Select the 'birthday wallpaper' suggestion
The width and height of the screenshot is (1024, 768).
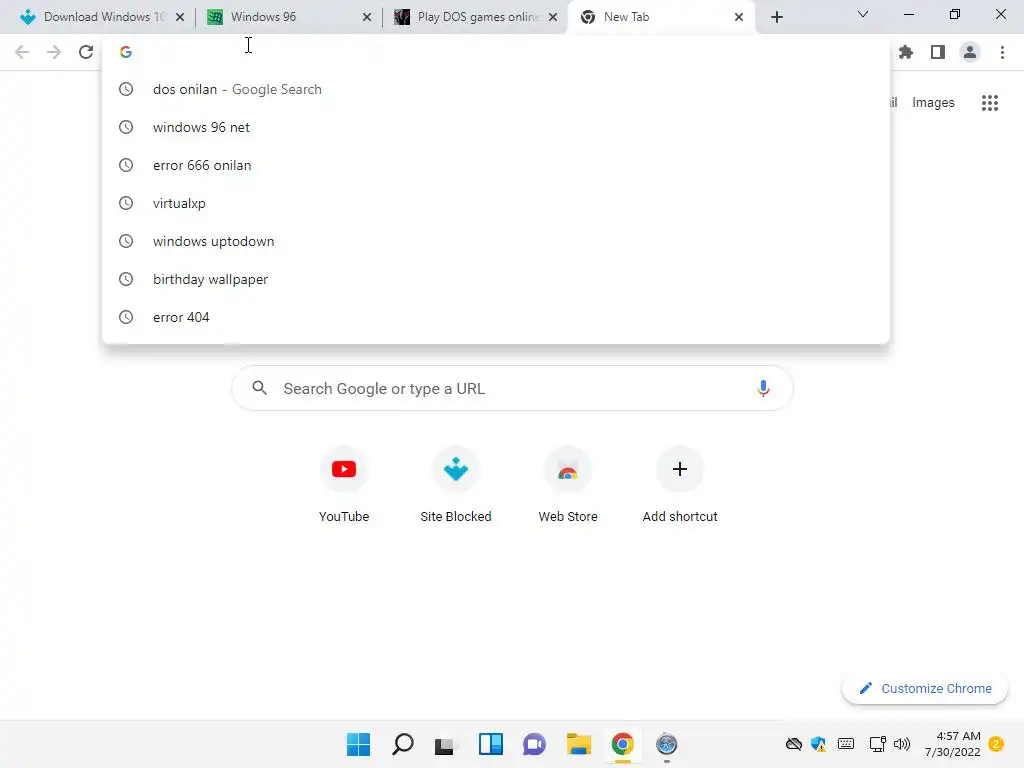pyautogui.click(x=496, y=279)
